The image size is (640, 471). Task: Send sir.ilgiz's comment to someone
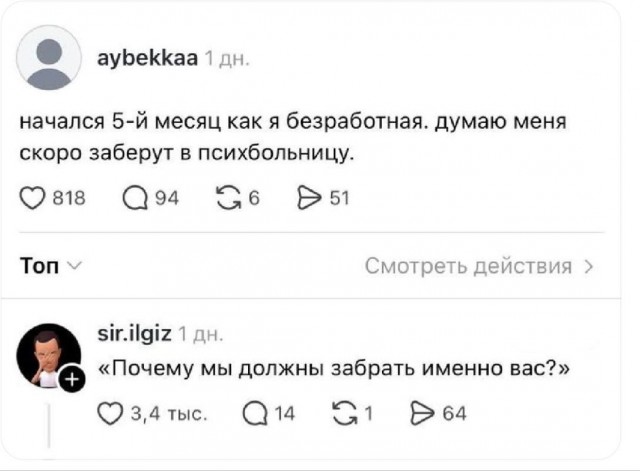(x=423, y=413)
